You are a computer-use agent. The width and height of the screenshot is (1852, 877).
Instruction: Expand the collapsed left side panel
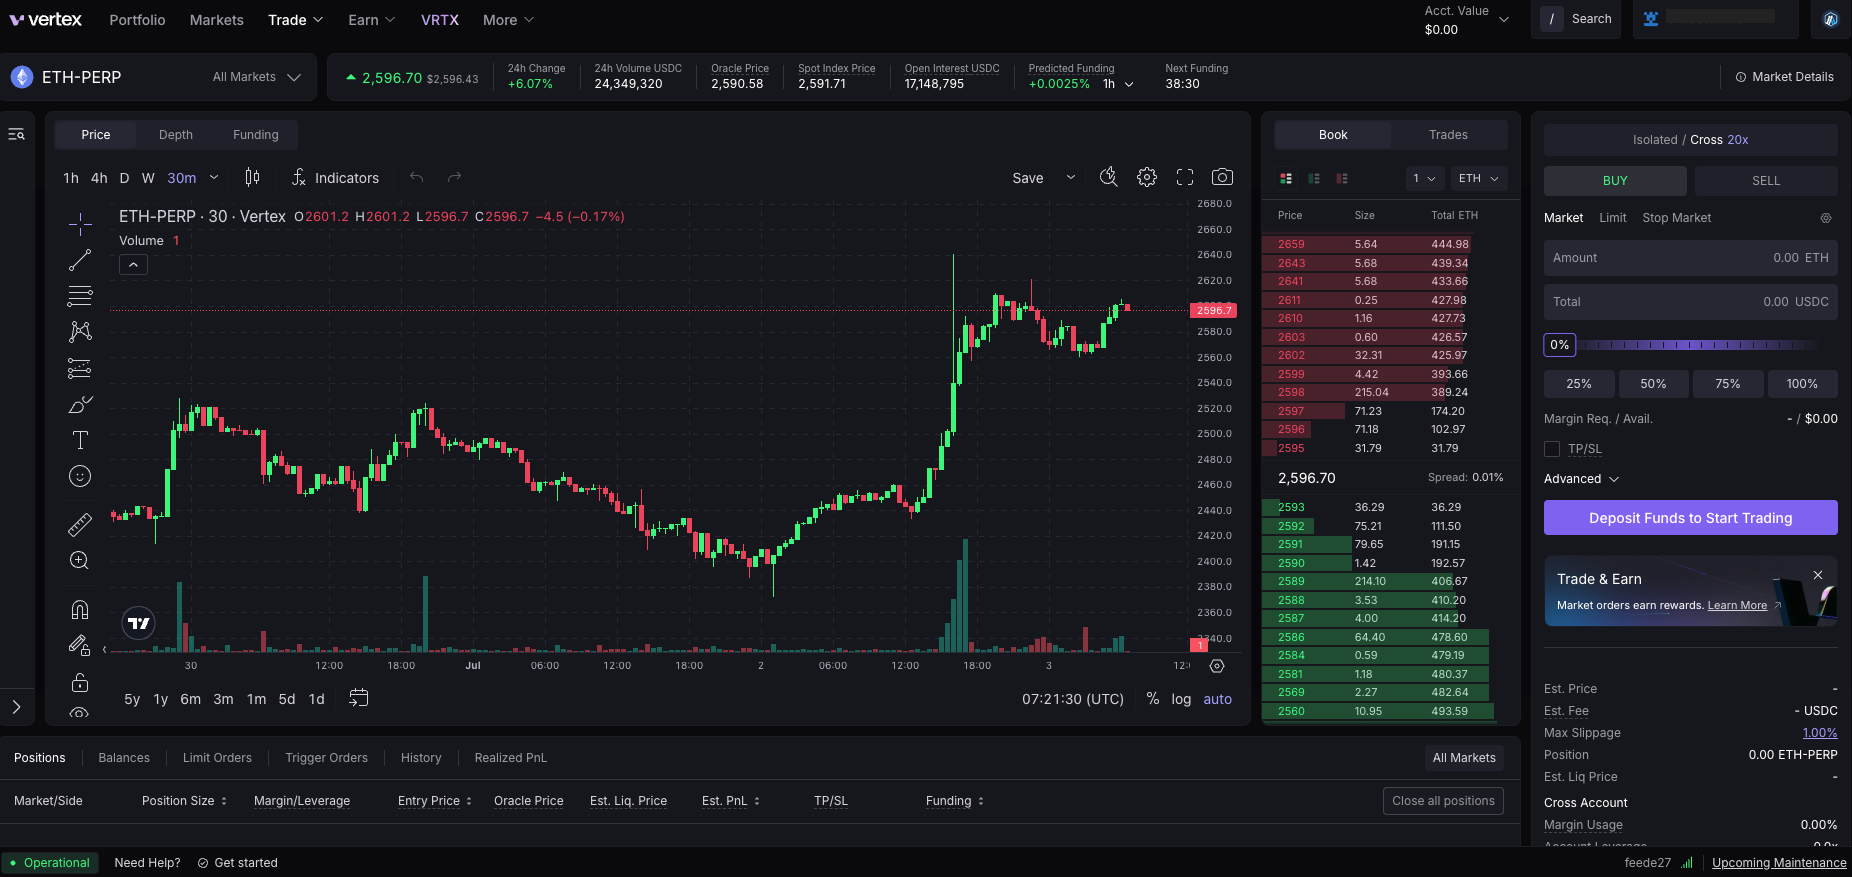[x=16, y=707]
